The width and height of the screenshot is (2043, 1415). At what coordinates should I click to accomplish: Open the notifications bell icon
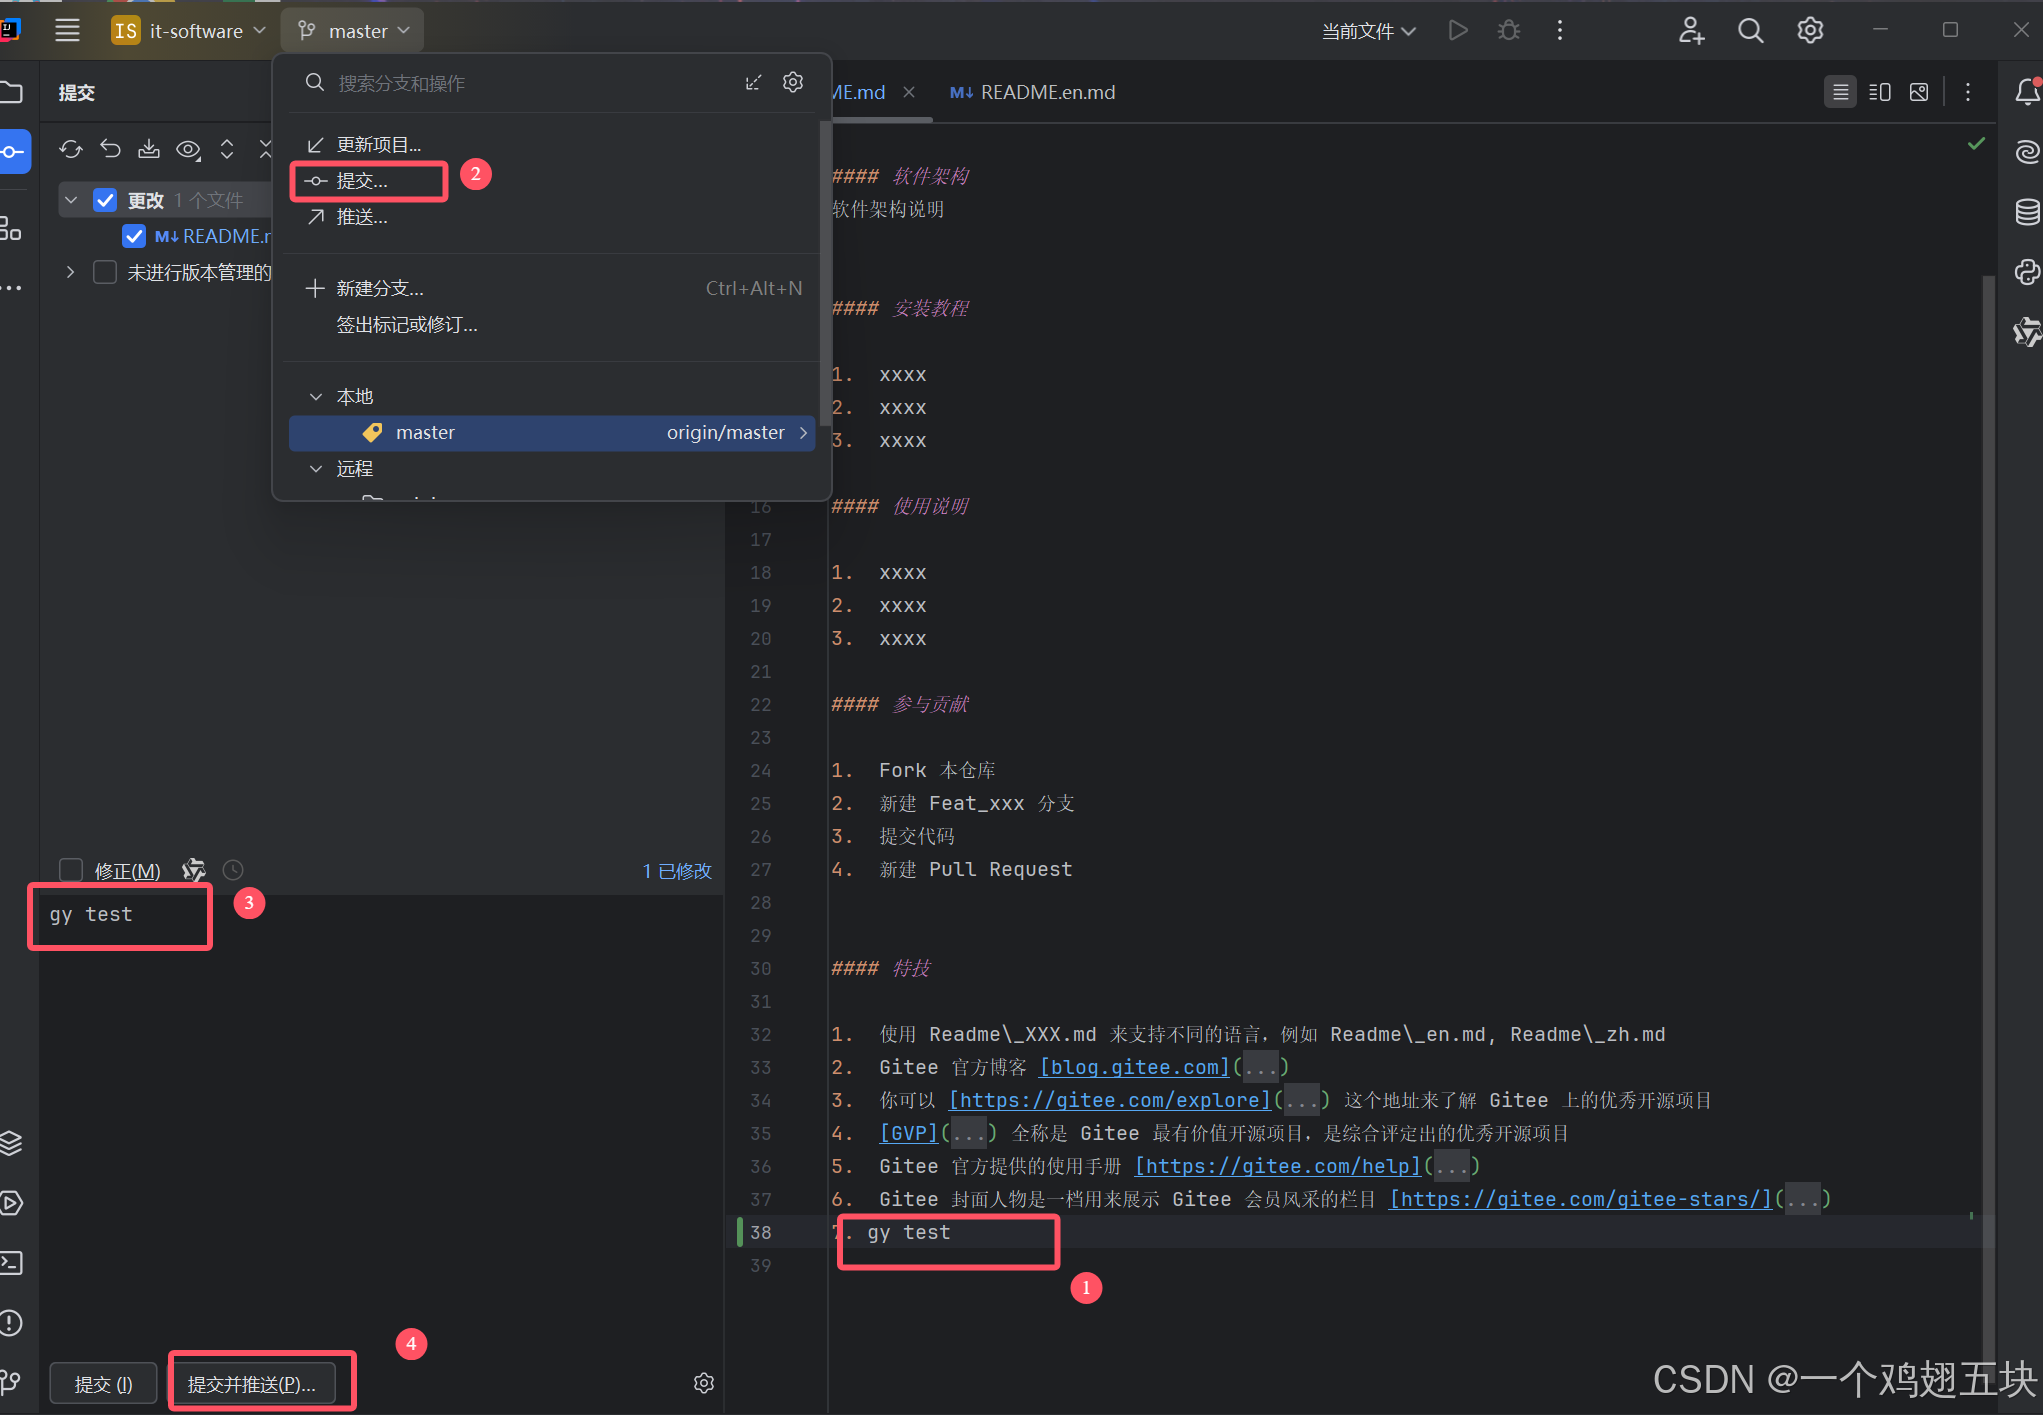2026,92
